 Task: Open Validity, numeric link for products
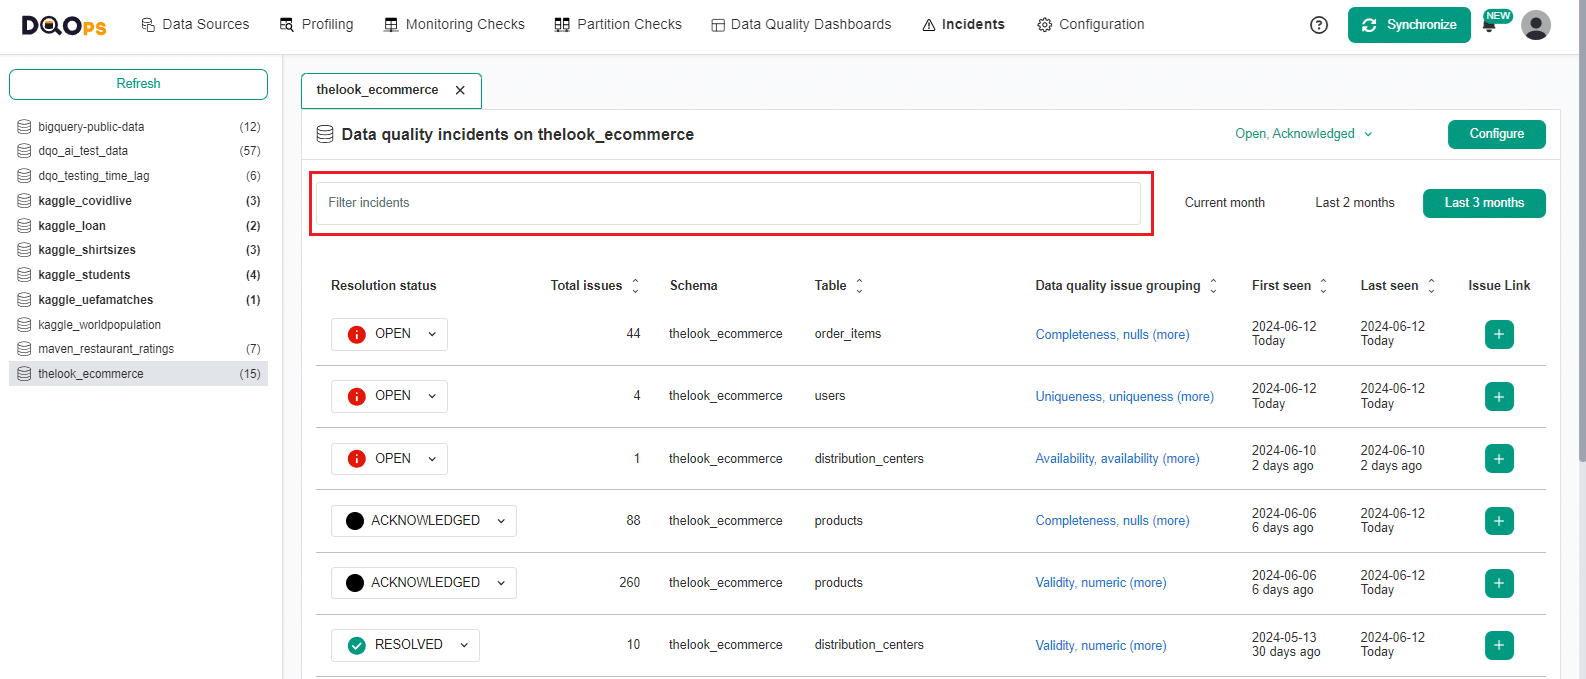pyautogui.click(x=1101, y=583)
